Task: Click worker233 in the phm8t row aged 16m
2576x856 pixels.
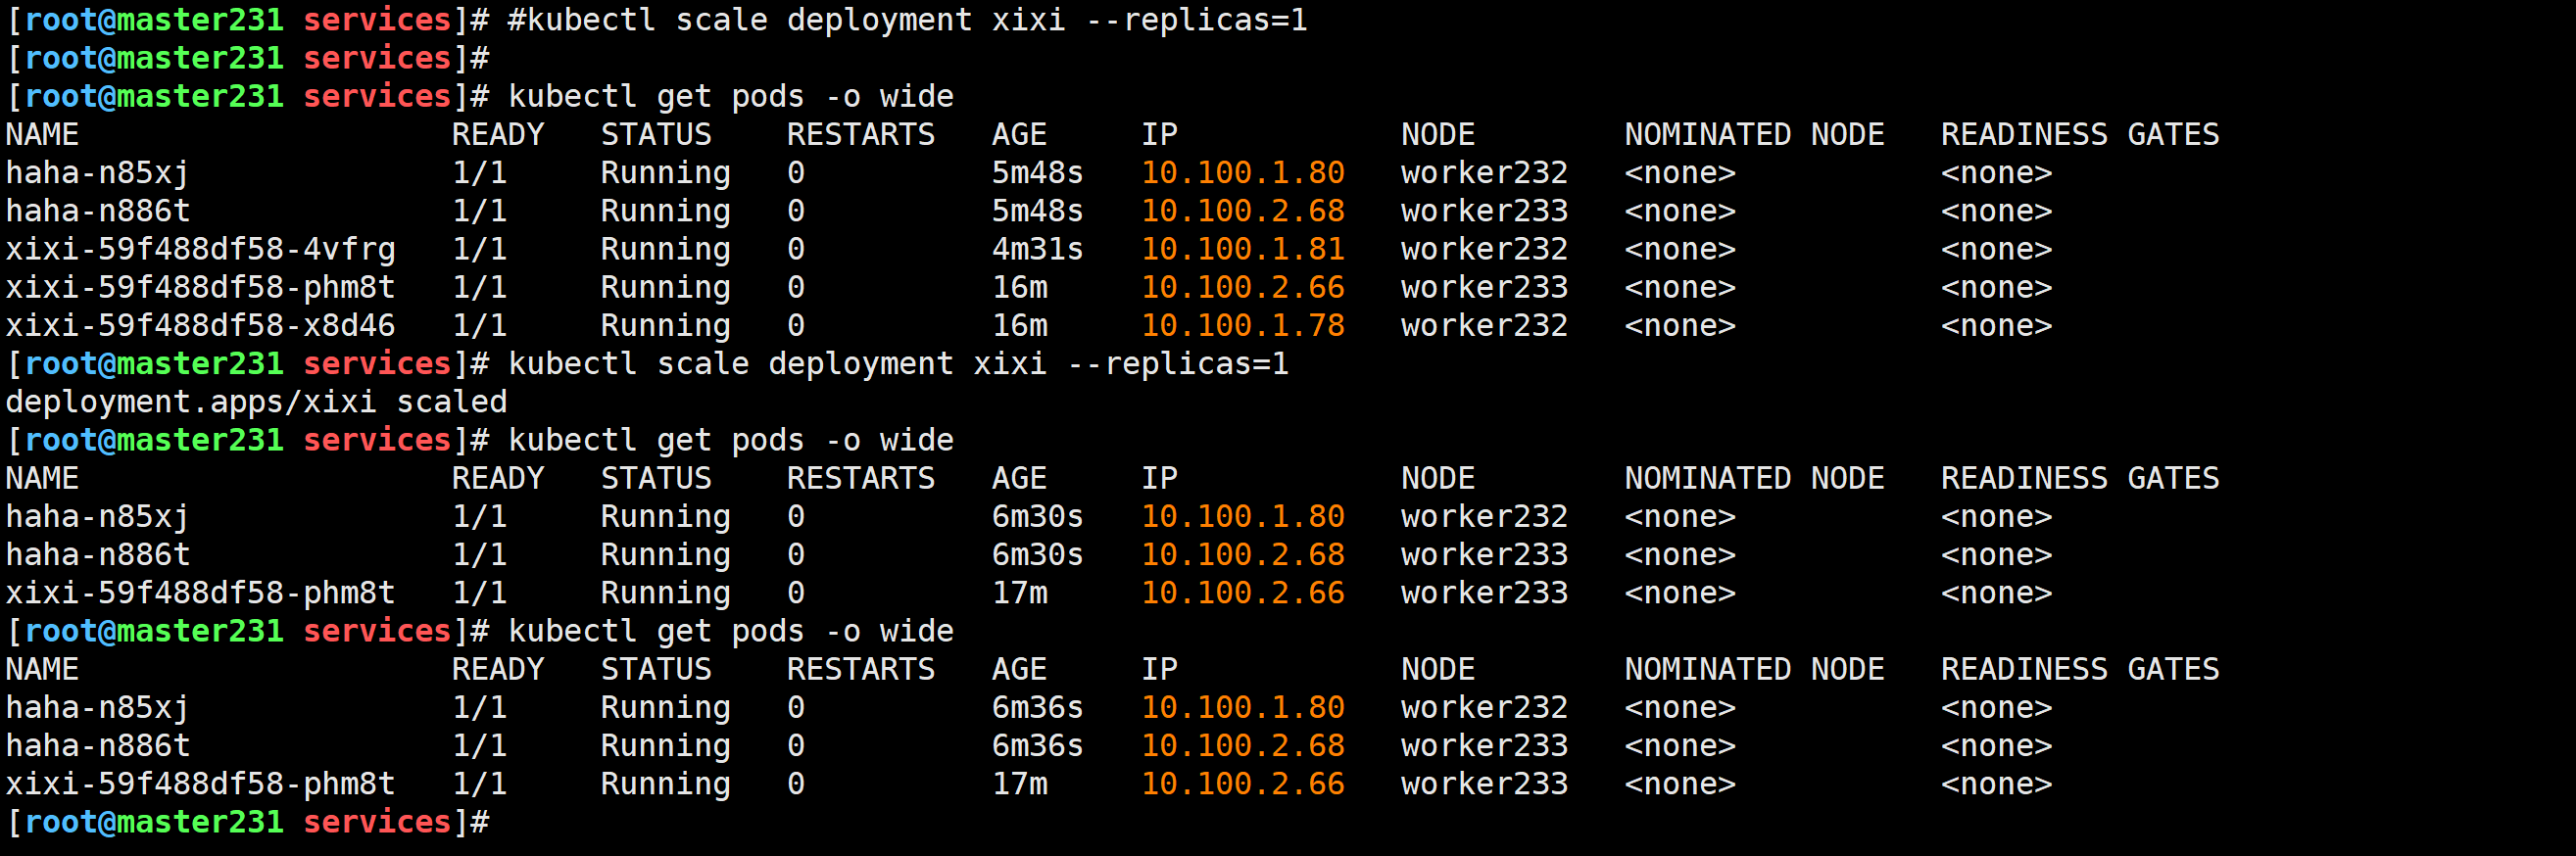Action: pyautogui.click(x=1484, y=287)
